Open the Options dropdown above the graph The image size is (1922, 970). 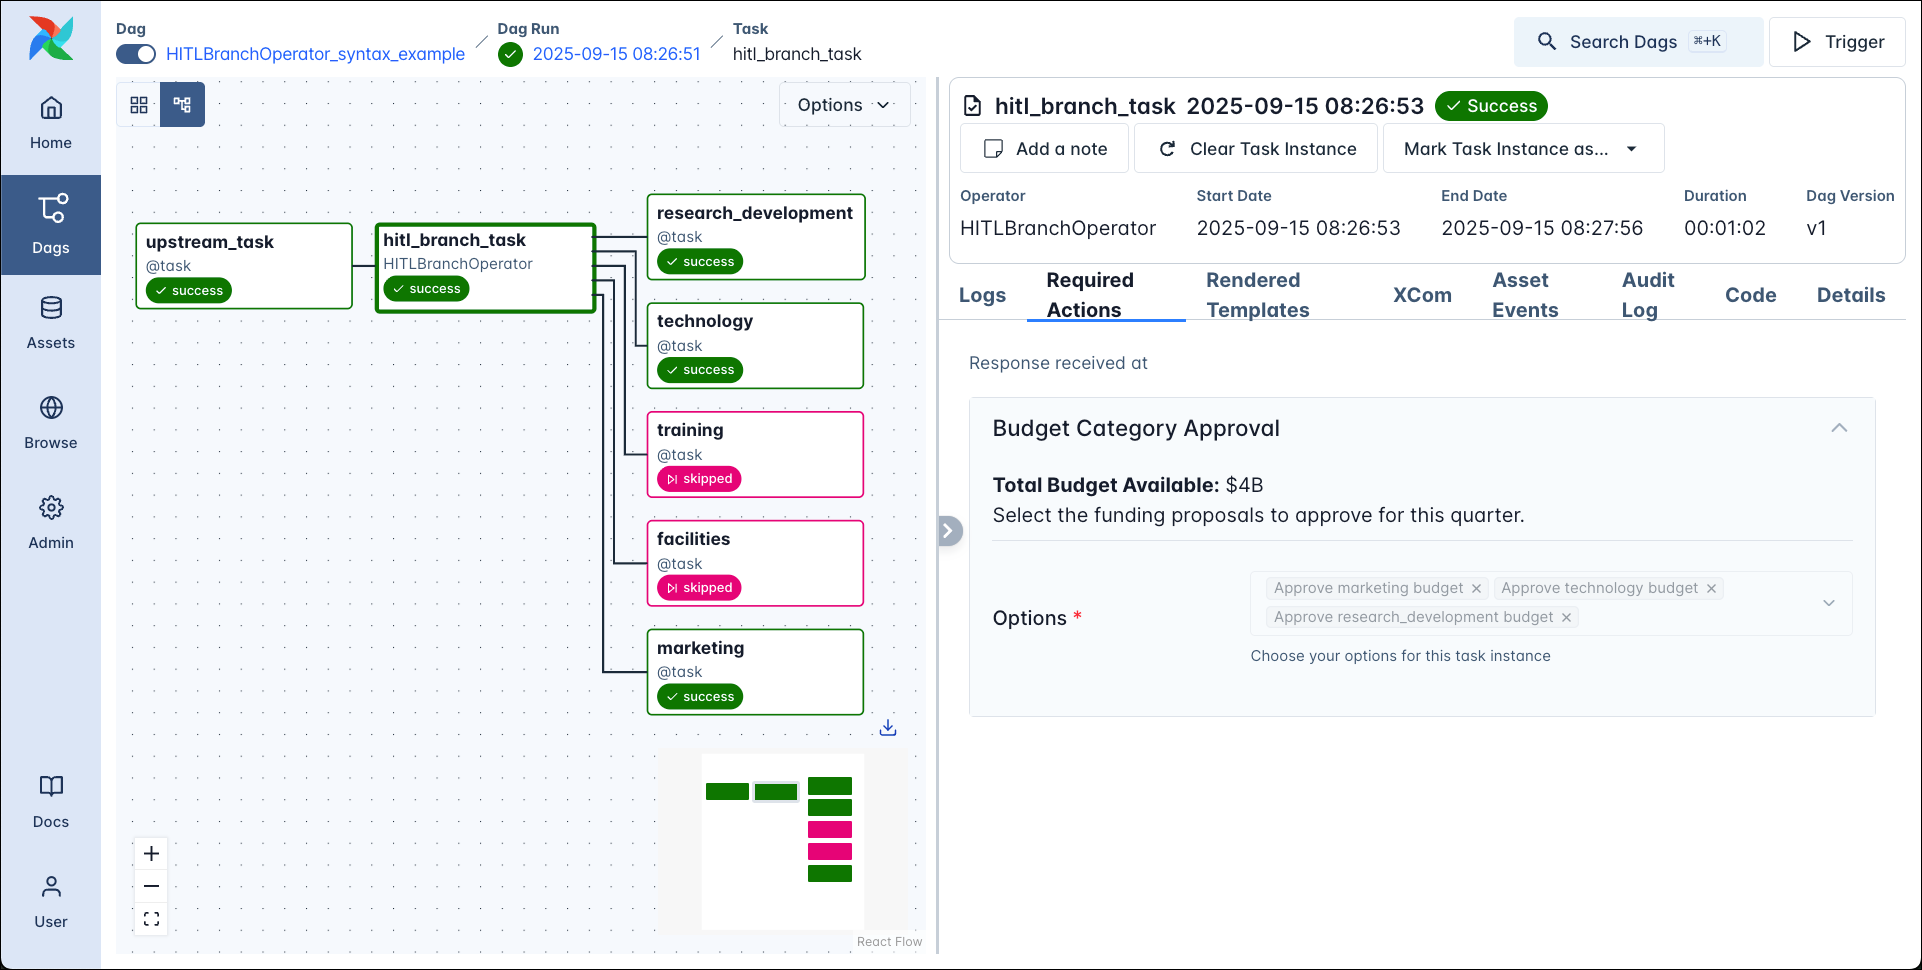tap(844, 104)
